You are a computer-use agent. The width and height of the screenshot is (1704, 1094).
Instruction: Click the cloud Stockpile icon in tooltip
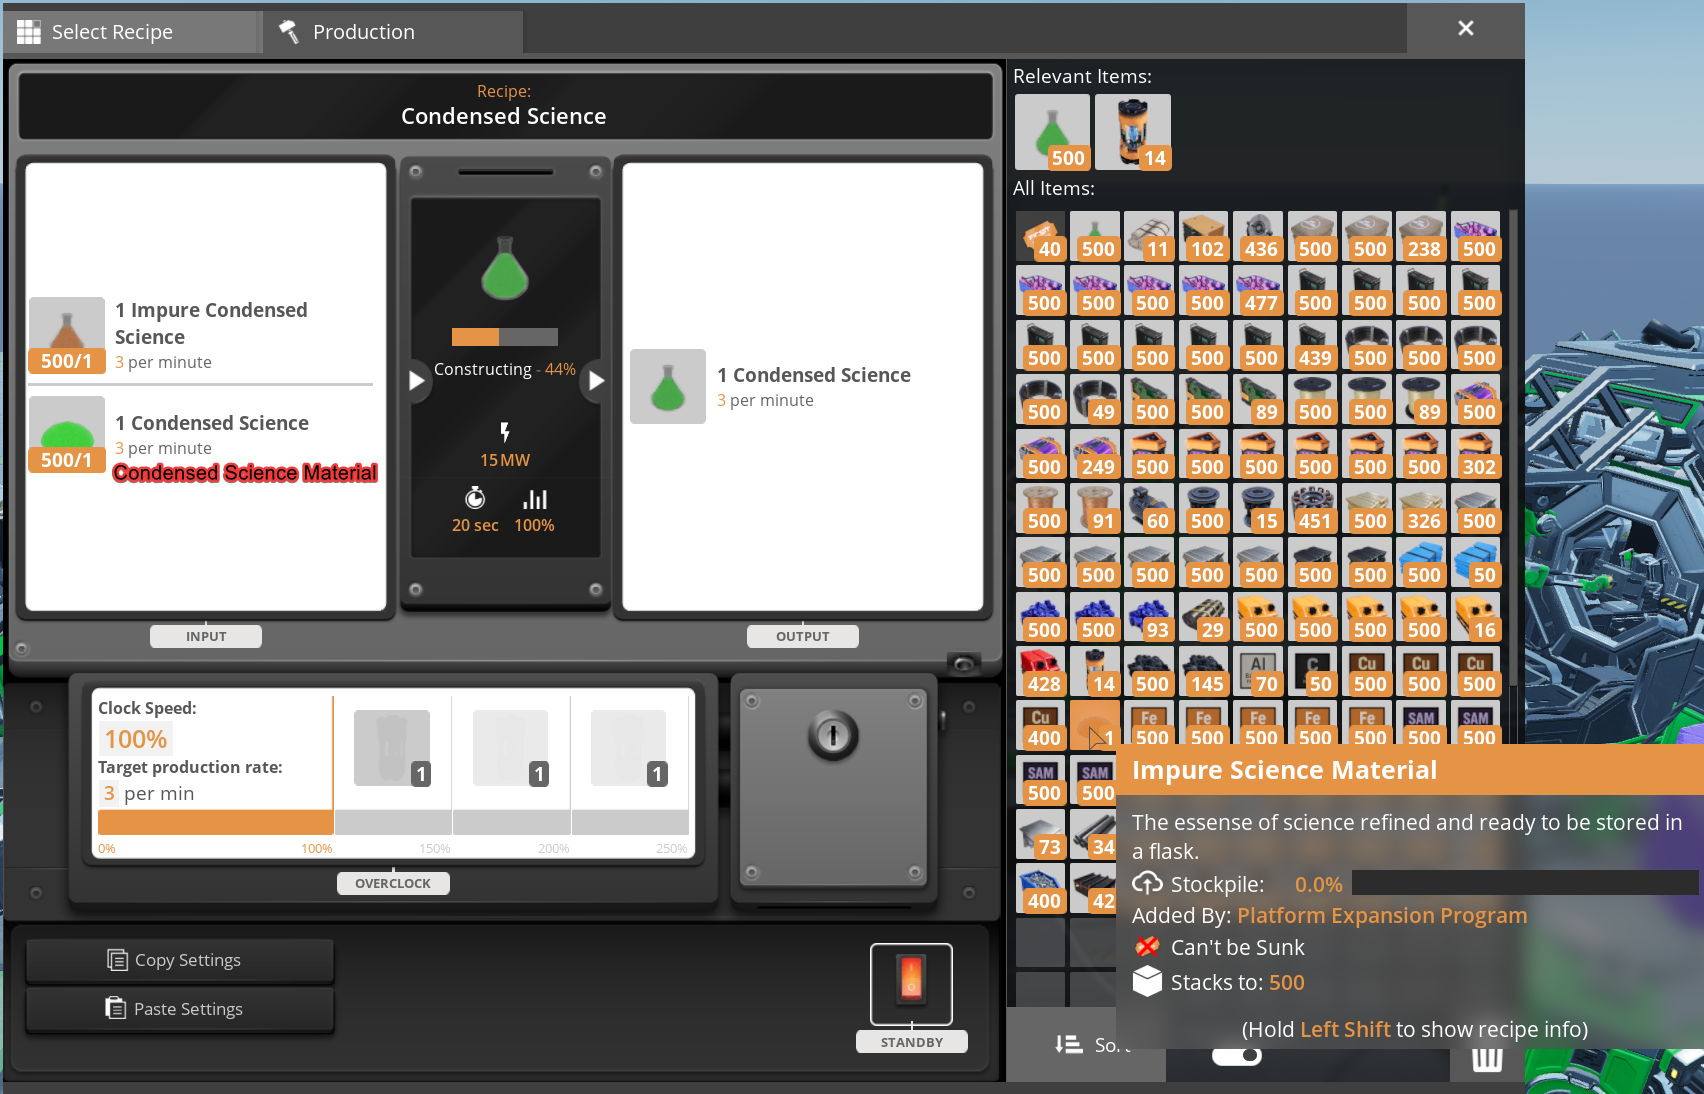tap(1147, 884)
